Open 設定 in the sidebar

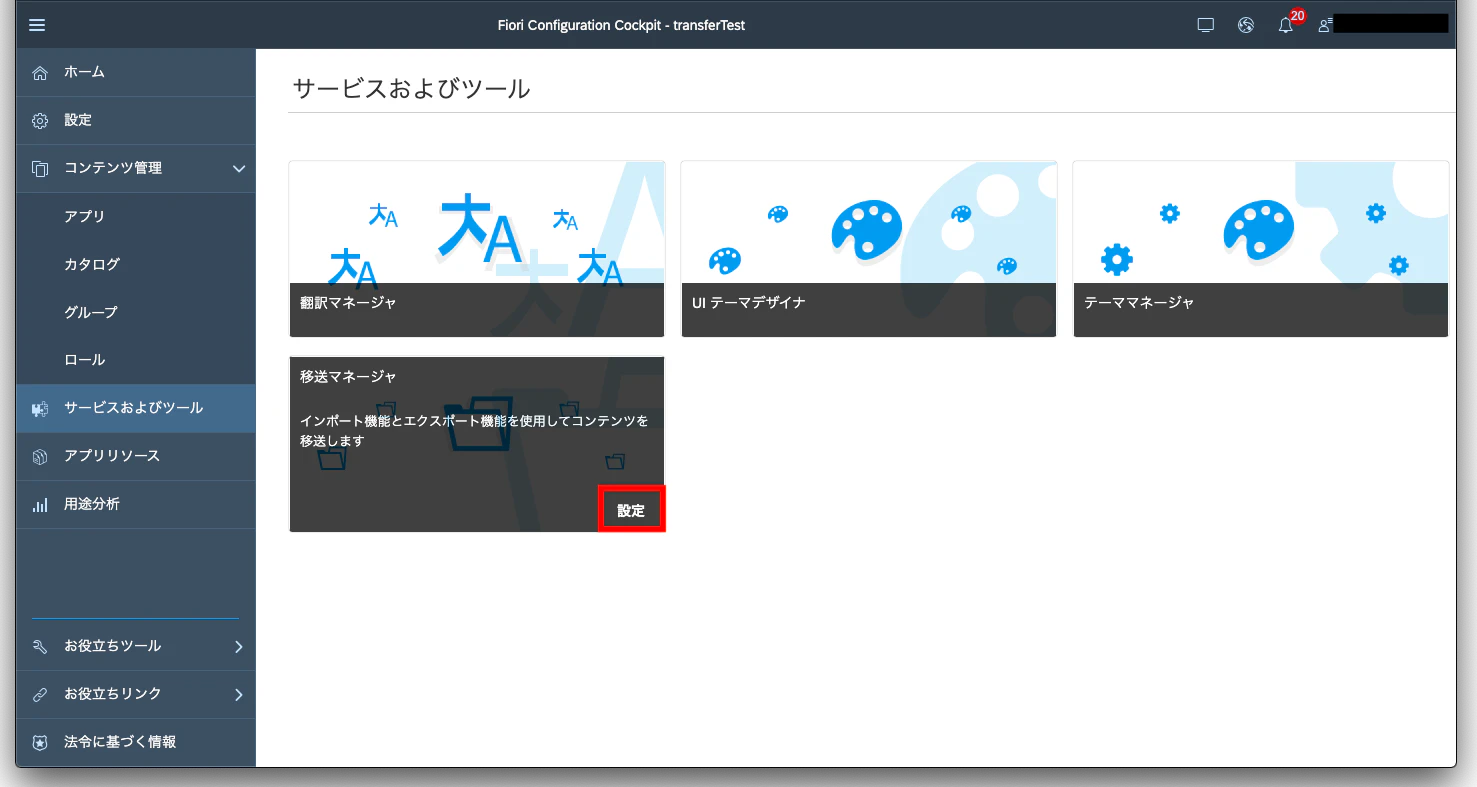pos(136,121)
